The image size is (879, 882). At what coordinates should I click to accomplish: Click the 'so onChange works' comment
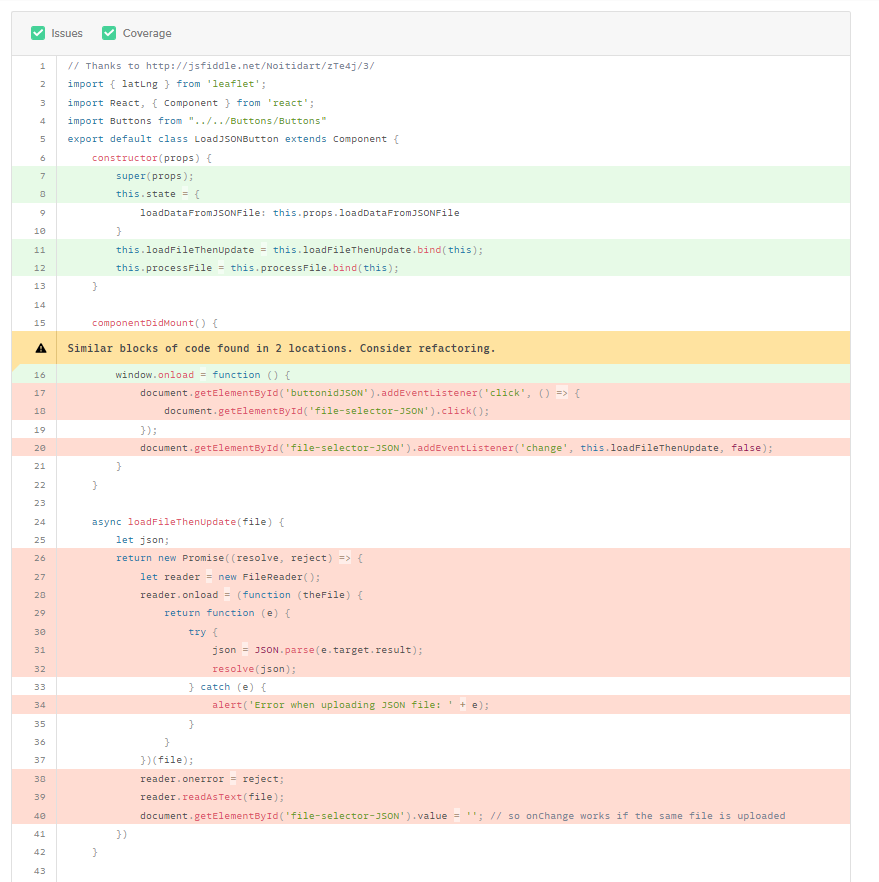[638, 816]
